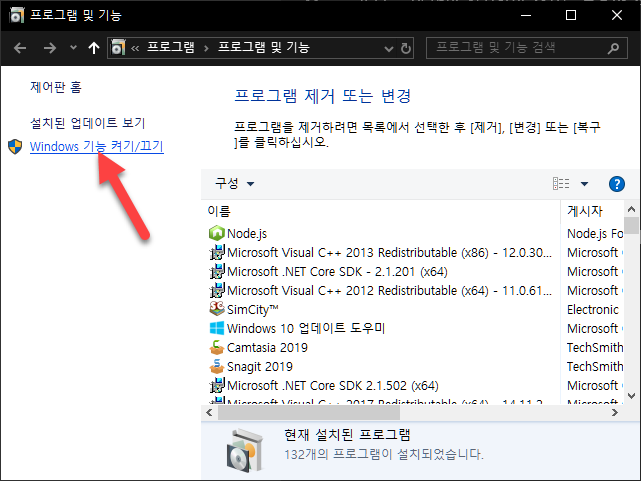Click the 프로그램 및 기능 검색 search box

click(527, 48)
